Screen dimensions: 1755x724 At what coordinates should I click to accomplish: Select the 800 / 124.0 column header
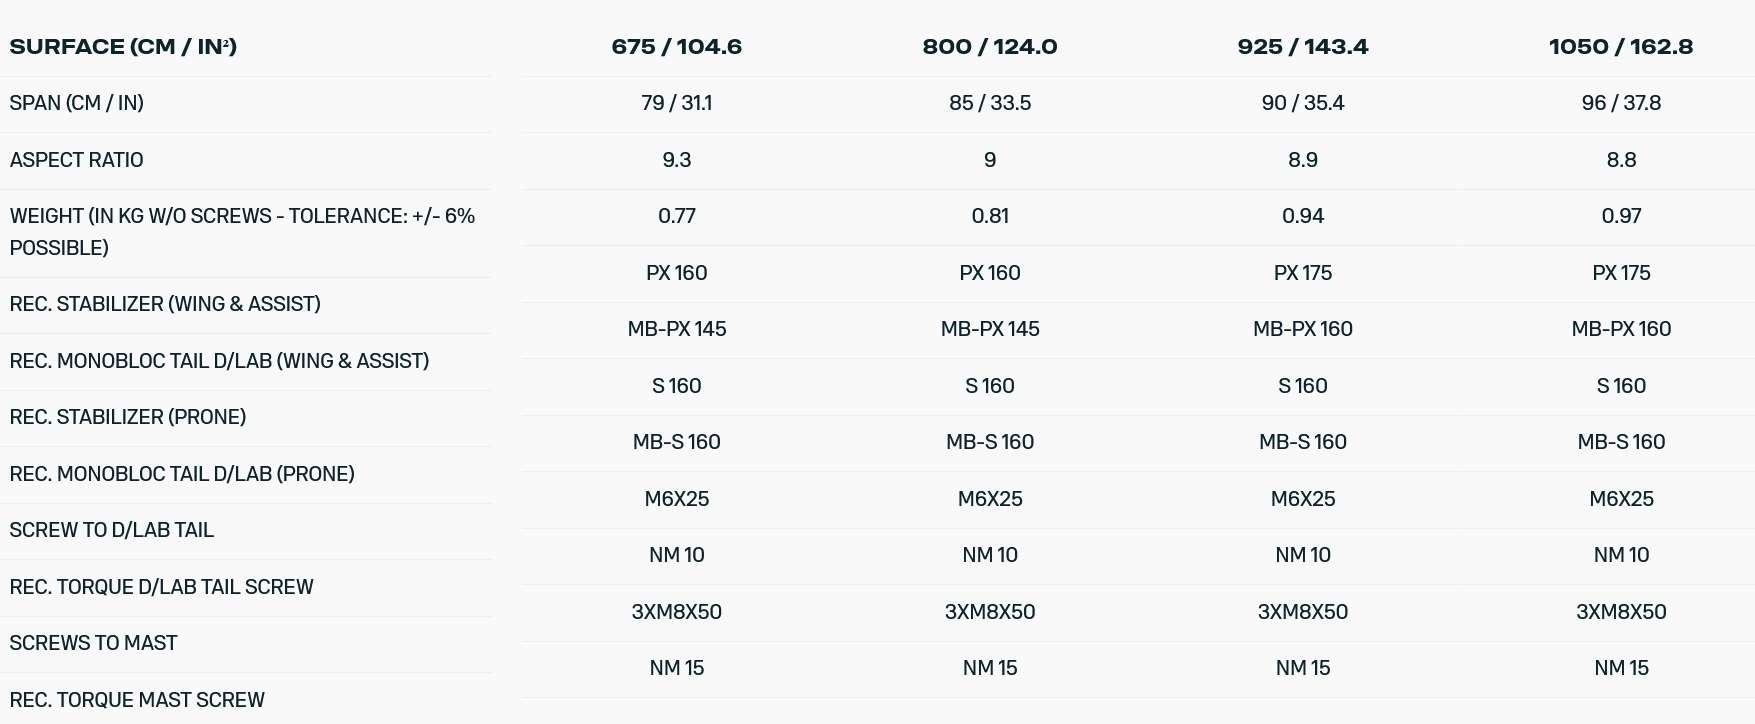[x=989, y=47]
